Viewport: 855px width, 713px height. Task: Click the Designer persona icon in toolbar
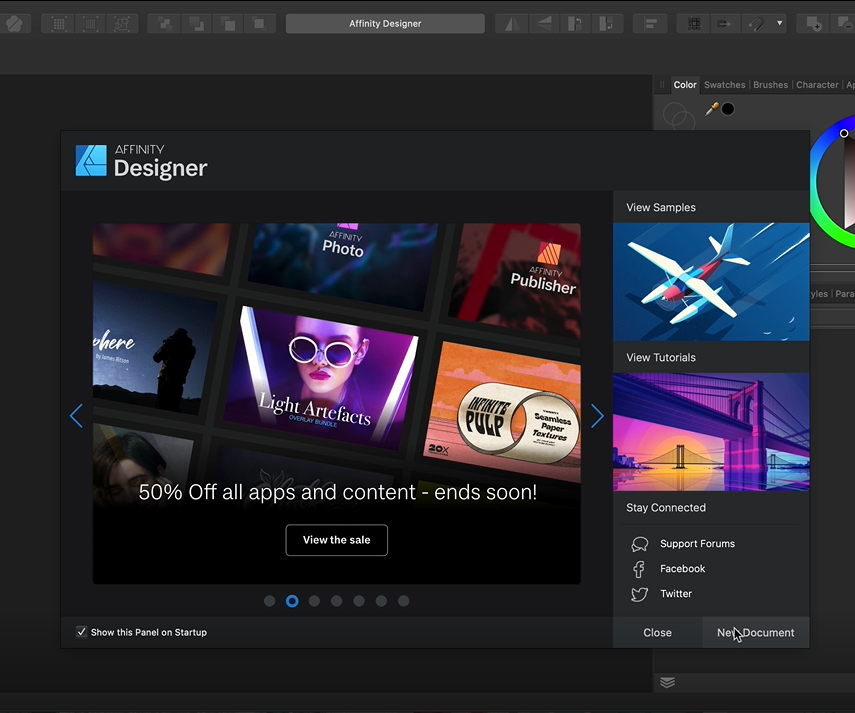pyautogui.click(x=14, y=23)
